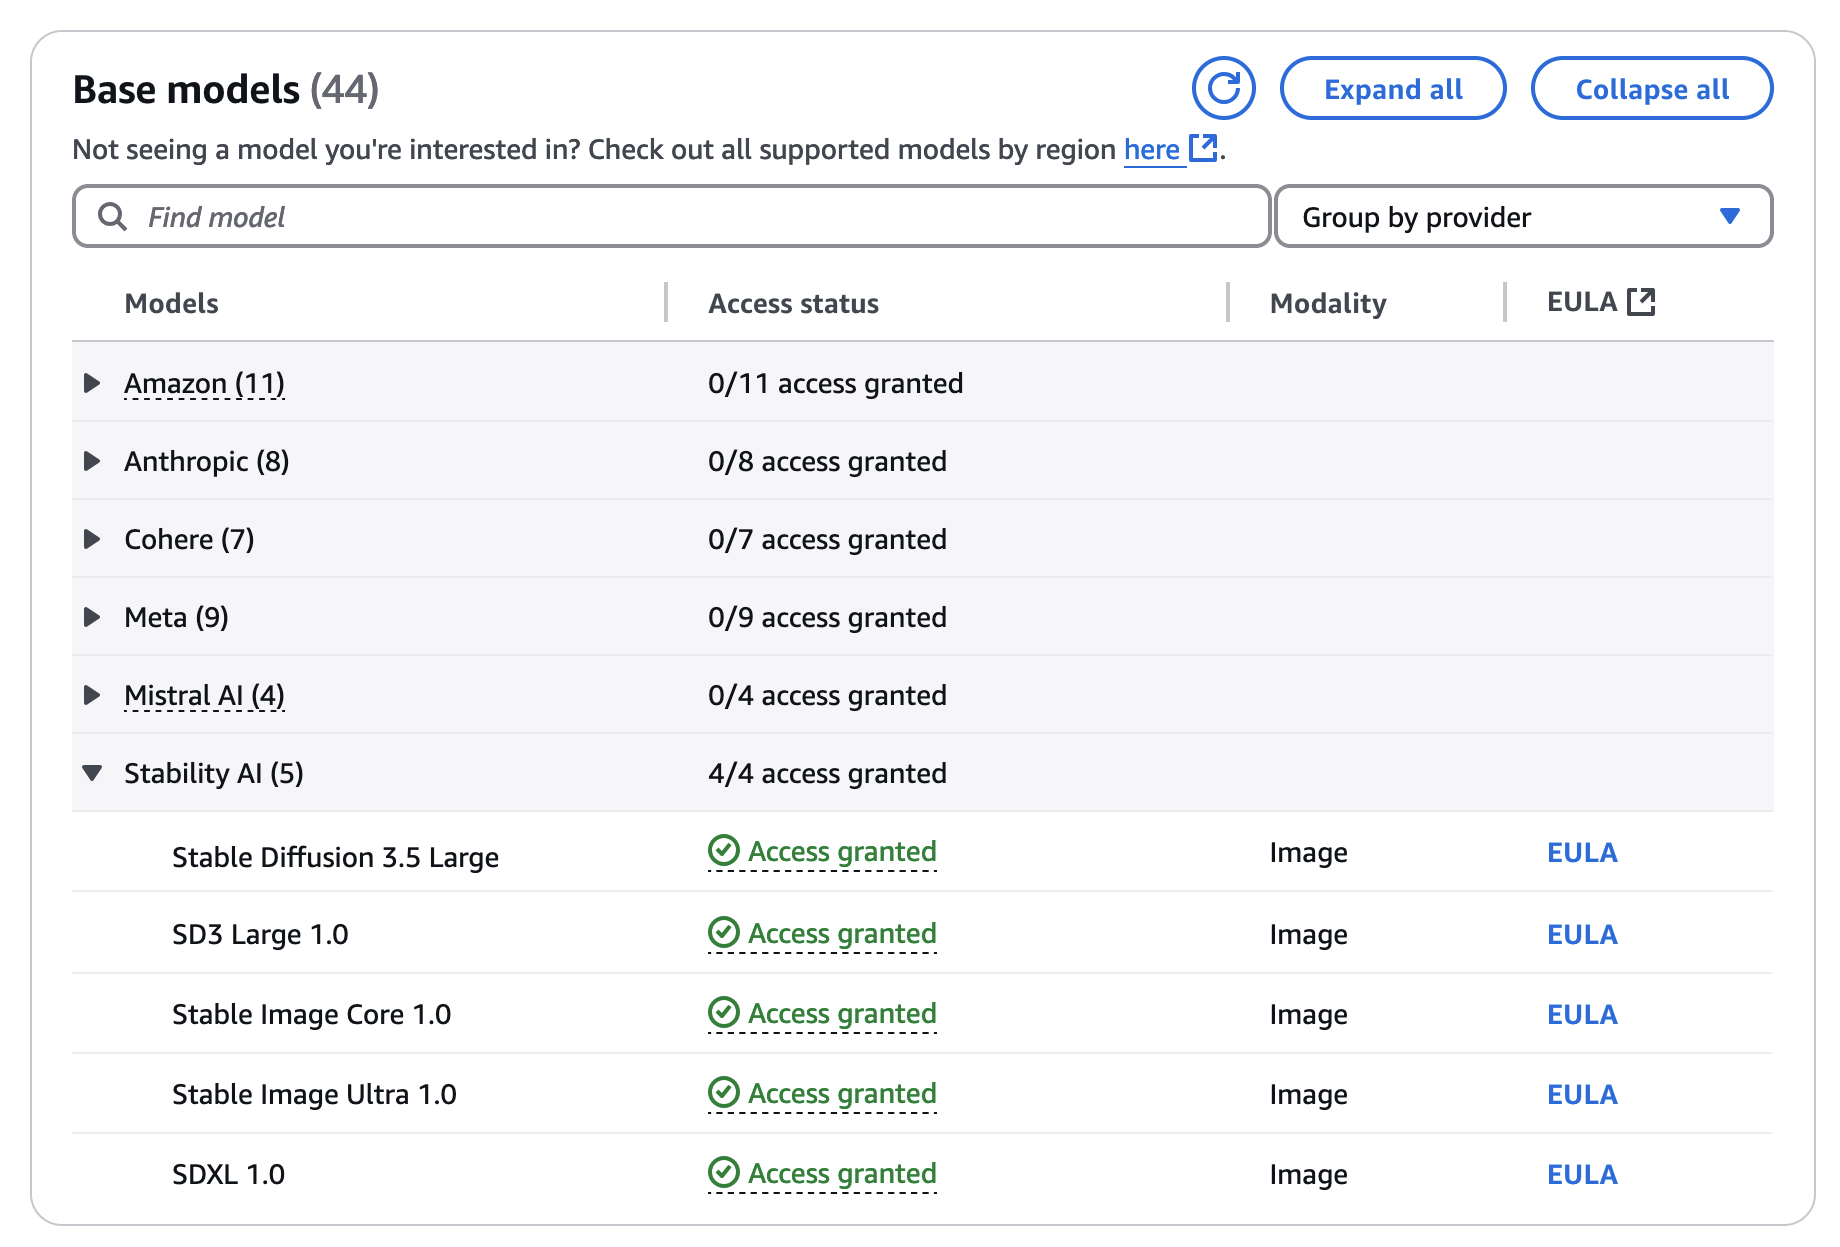Click Stable Diffusion 3.5 Large checkmark icon
This screenshot has height=1247, width=1840.
pyautogui.click(x=723, y=851)
